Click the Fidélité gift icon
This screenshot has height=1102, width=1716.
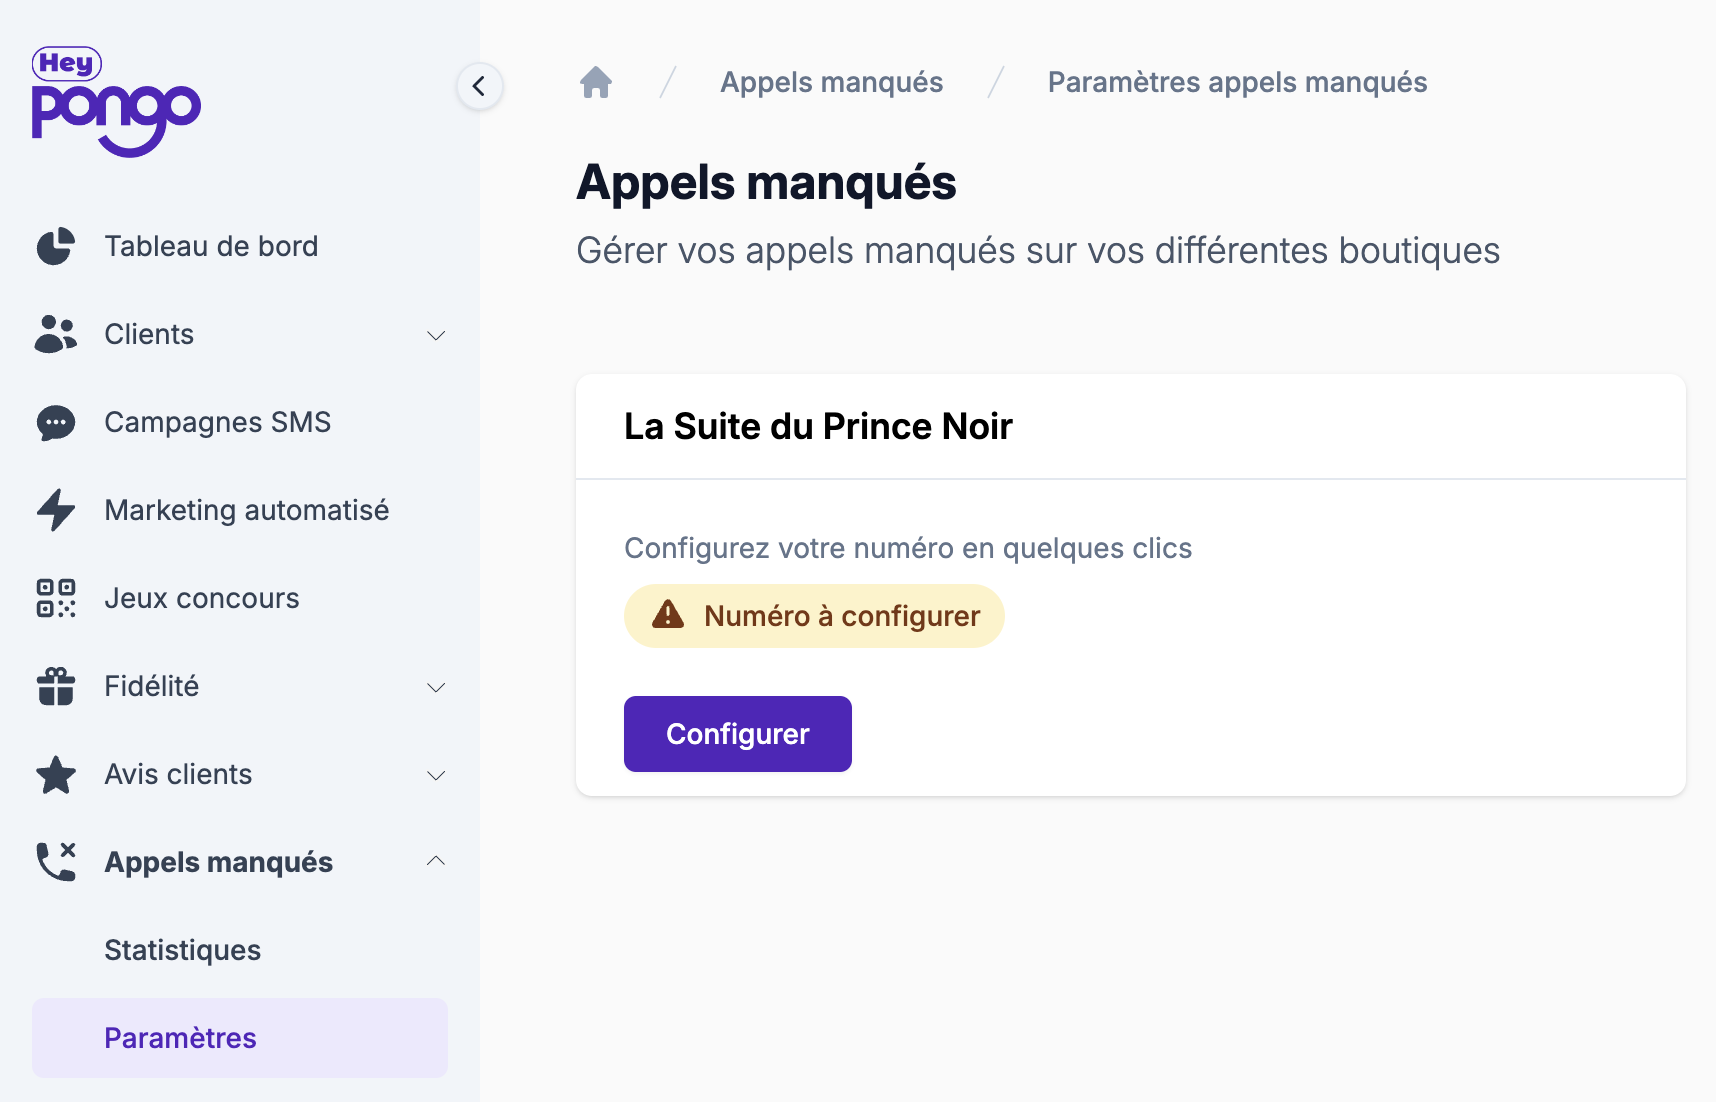tap(56, 686)
